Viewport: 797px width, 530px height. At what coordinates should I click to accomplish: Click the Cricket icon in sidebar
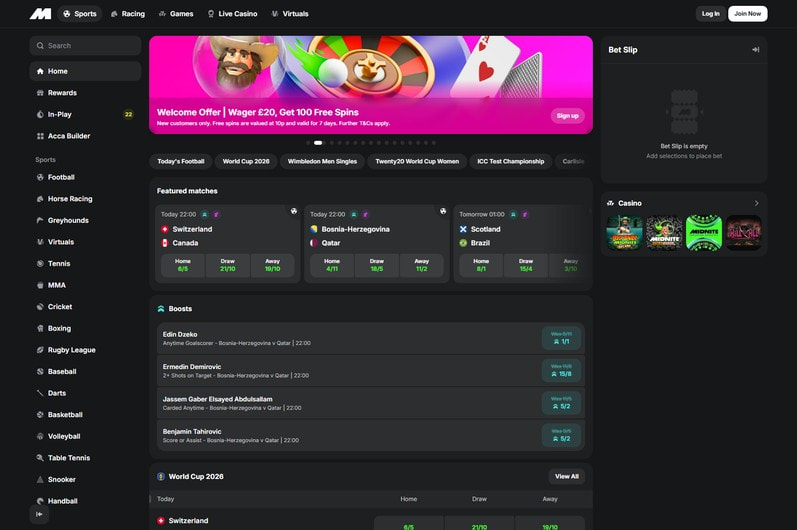pyautogui.click(x=40, y=307)
